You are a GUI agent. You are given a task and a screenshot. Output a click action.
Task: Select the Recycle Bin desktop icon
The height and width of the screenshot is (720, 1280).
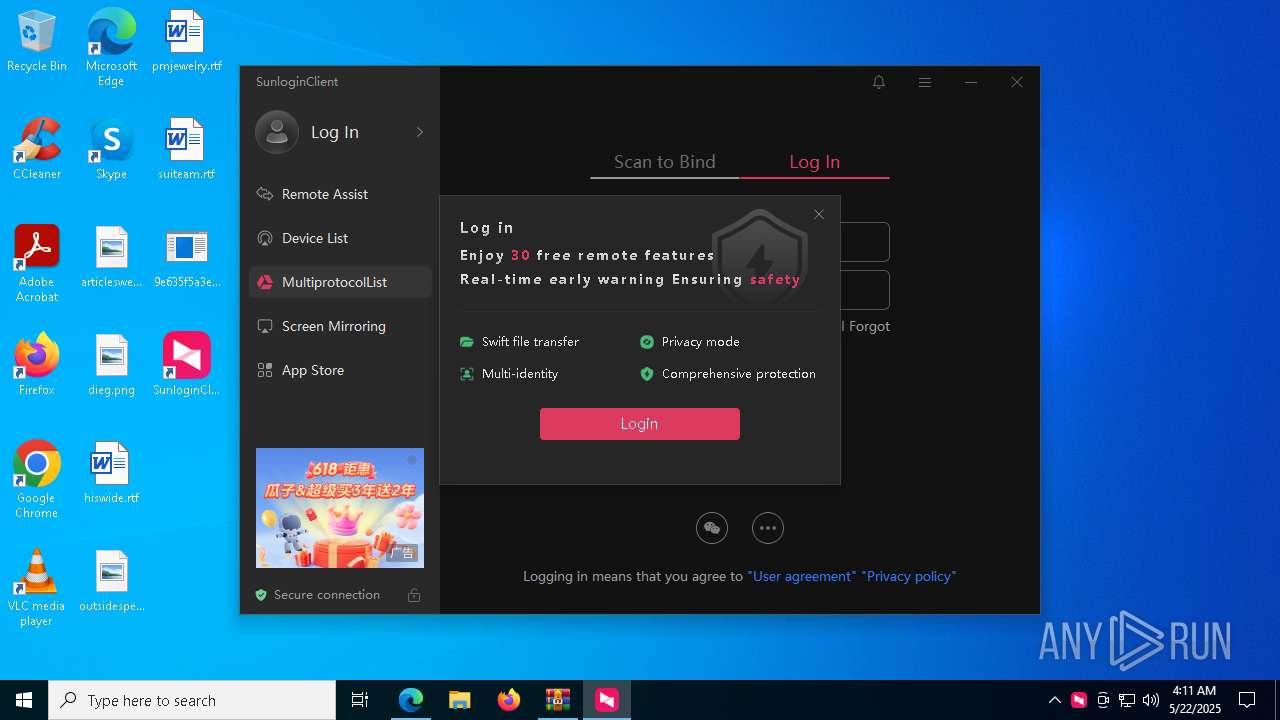click(x=37, y=42)
